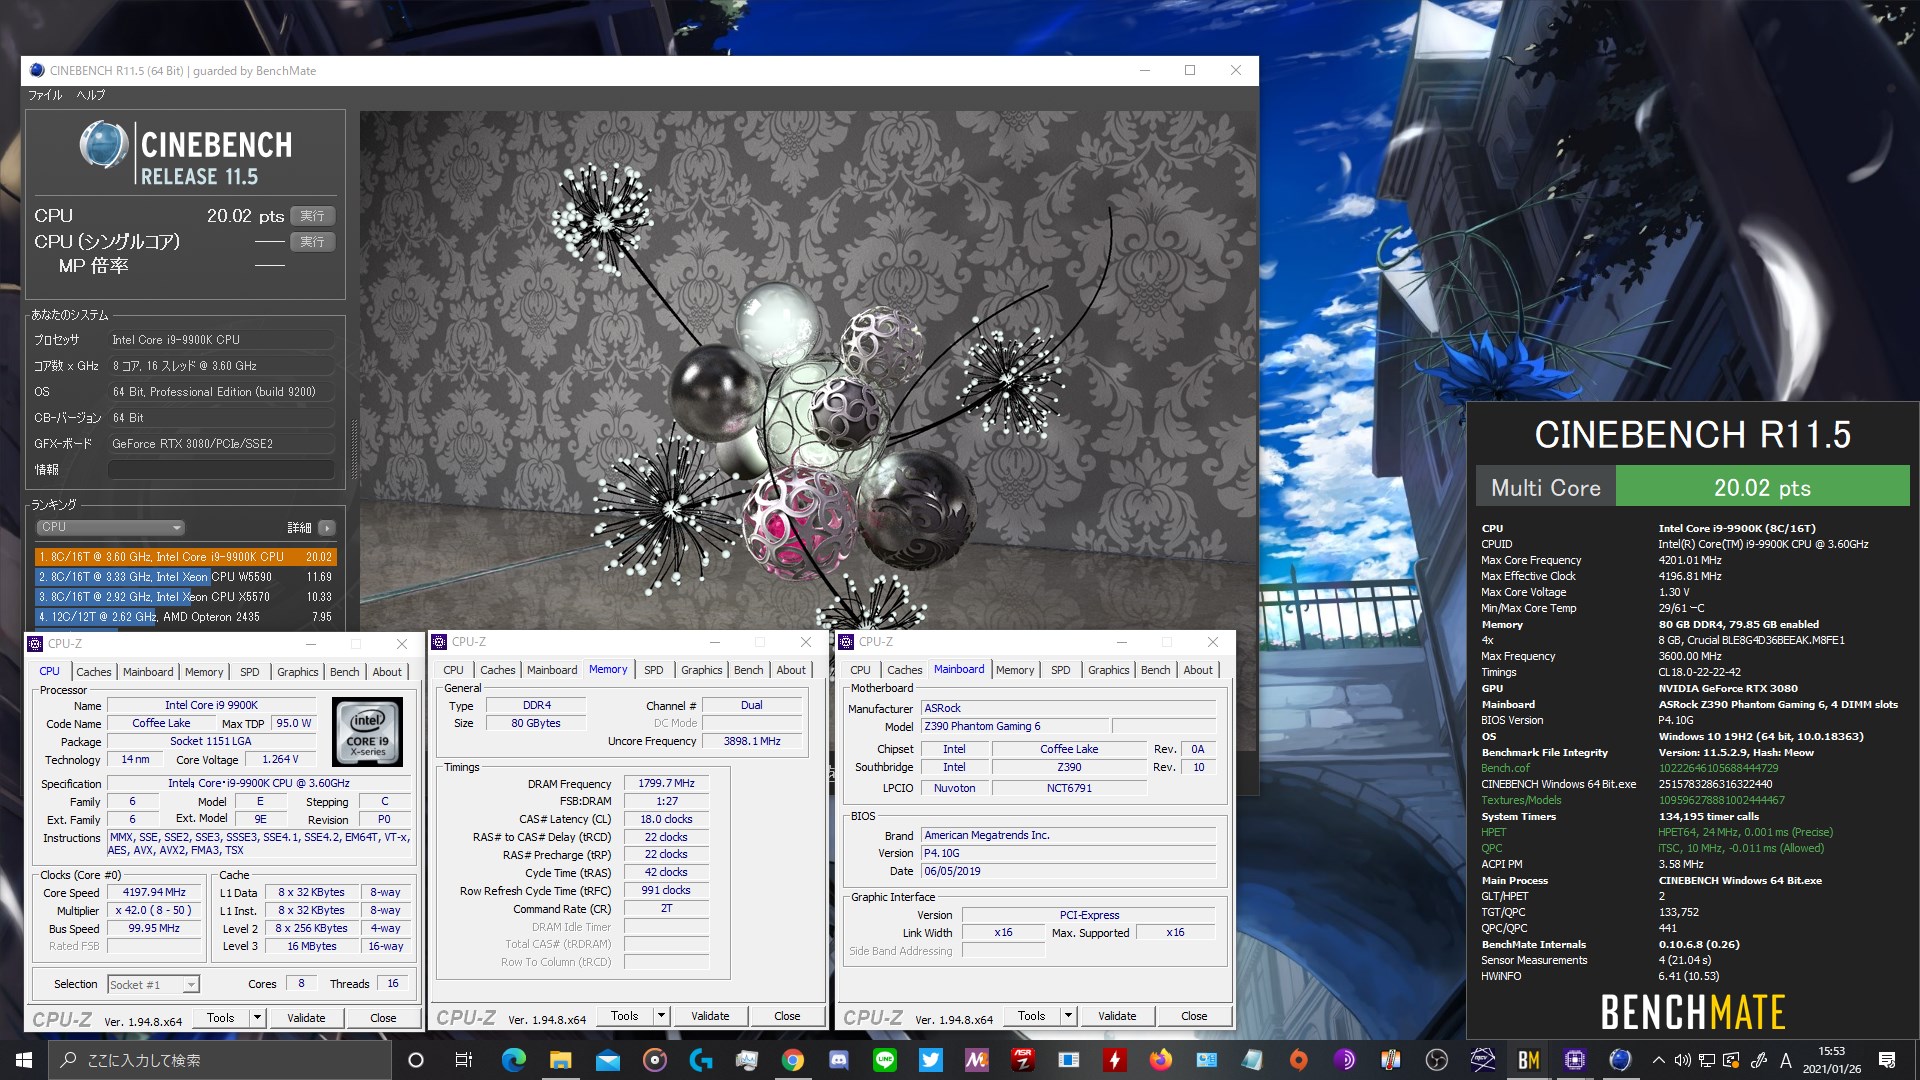The height and width of the screenshot is (1080, 1920).
Task: Open notification center icon
Action: (x=1887, y=1060)
